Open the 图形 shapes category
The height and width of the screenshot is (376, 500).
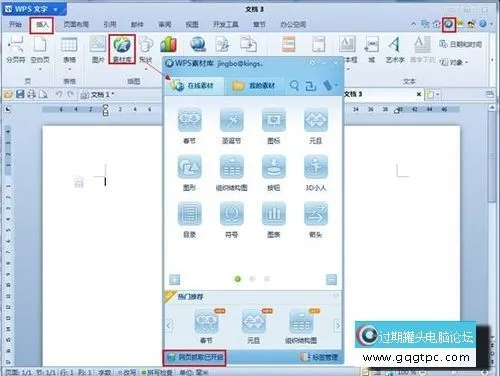tap(189, 173)
